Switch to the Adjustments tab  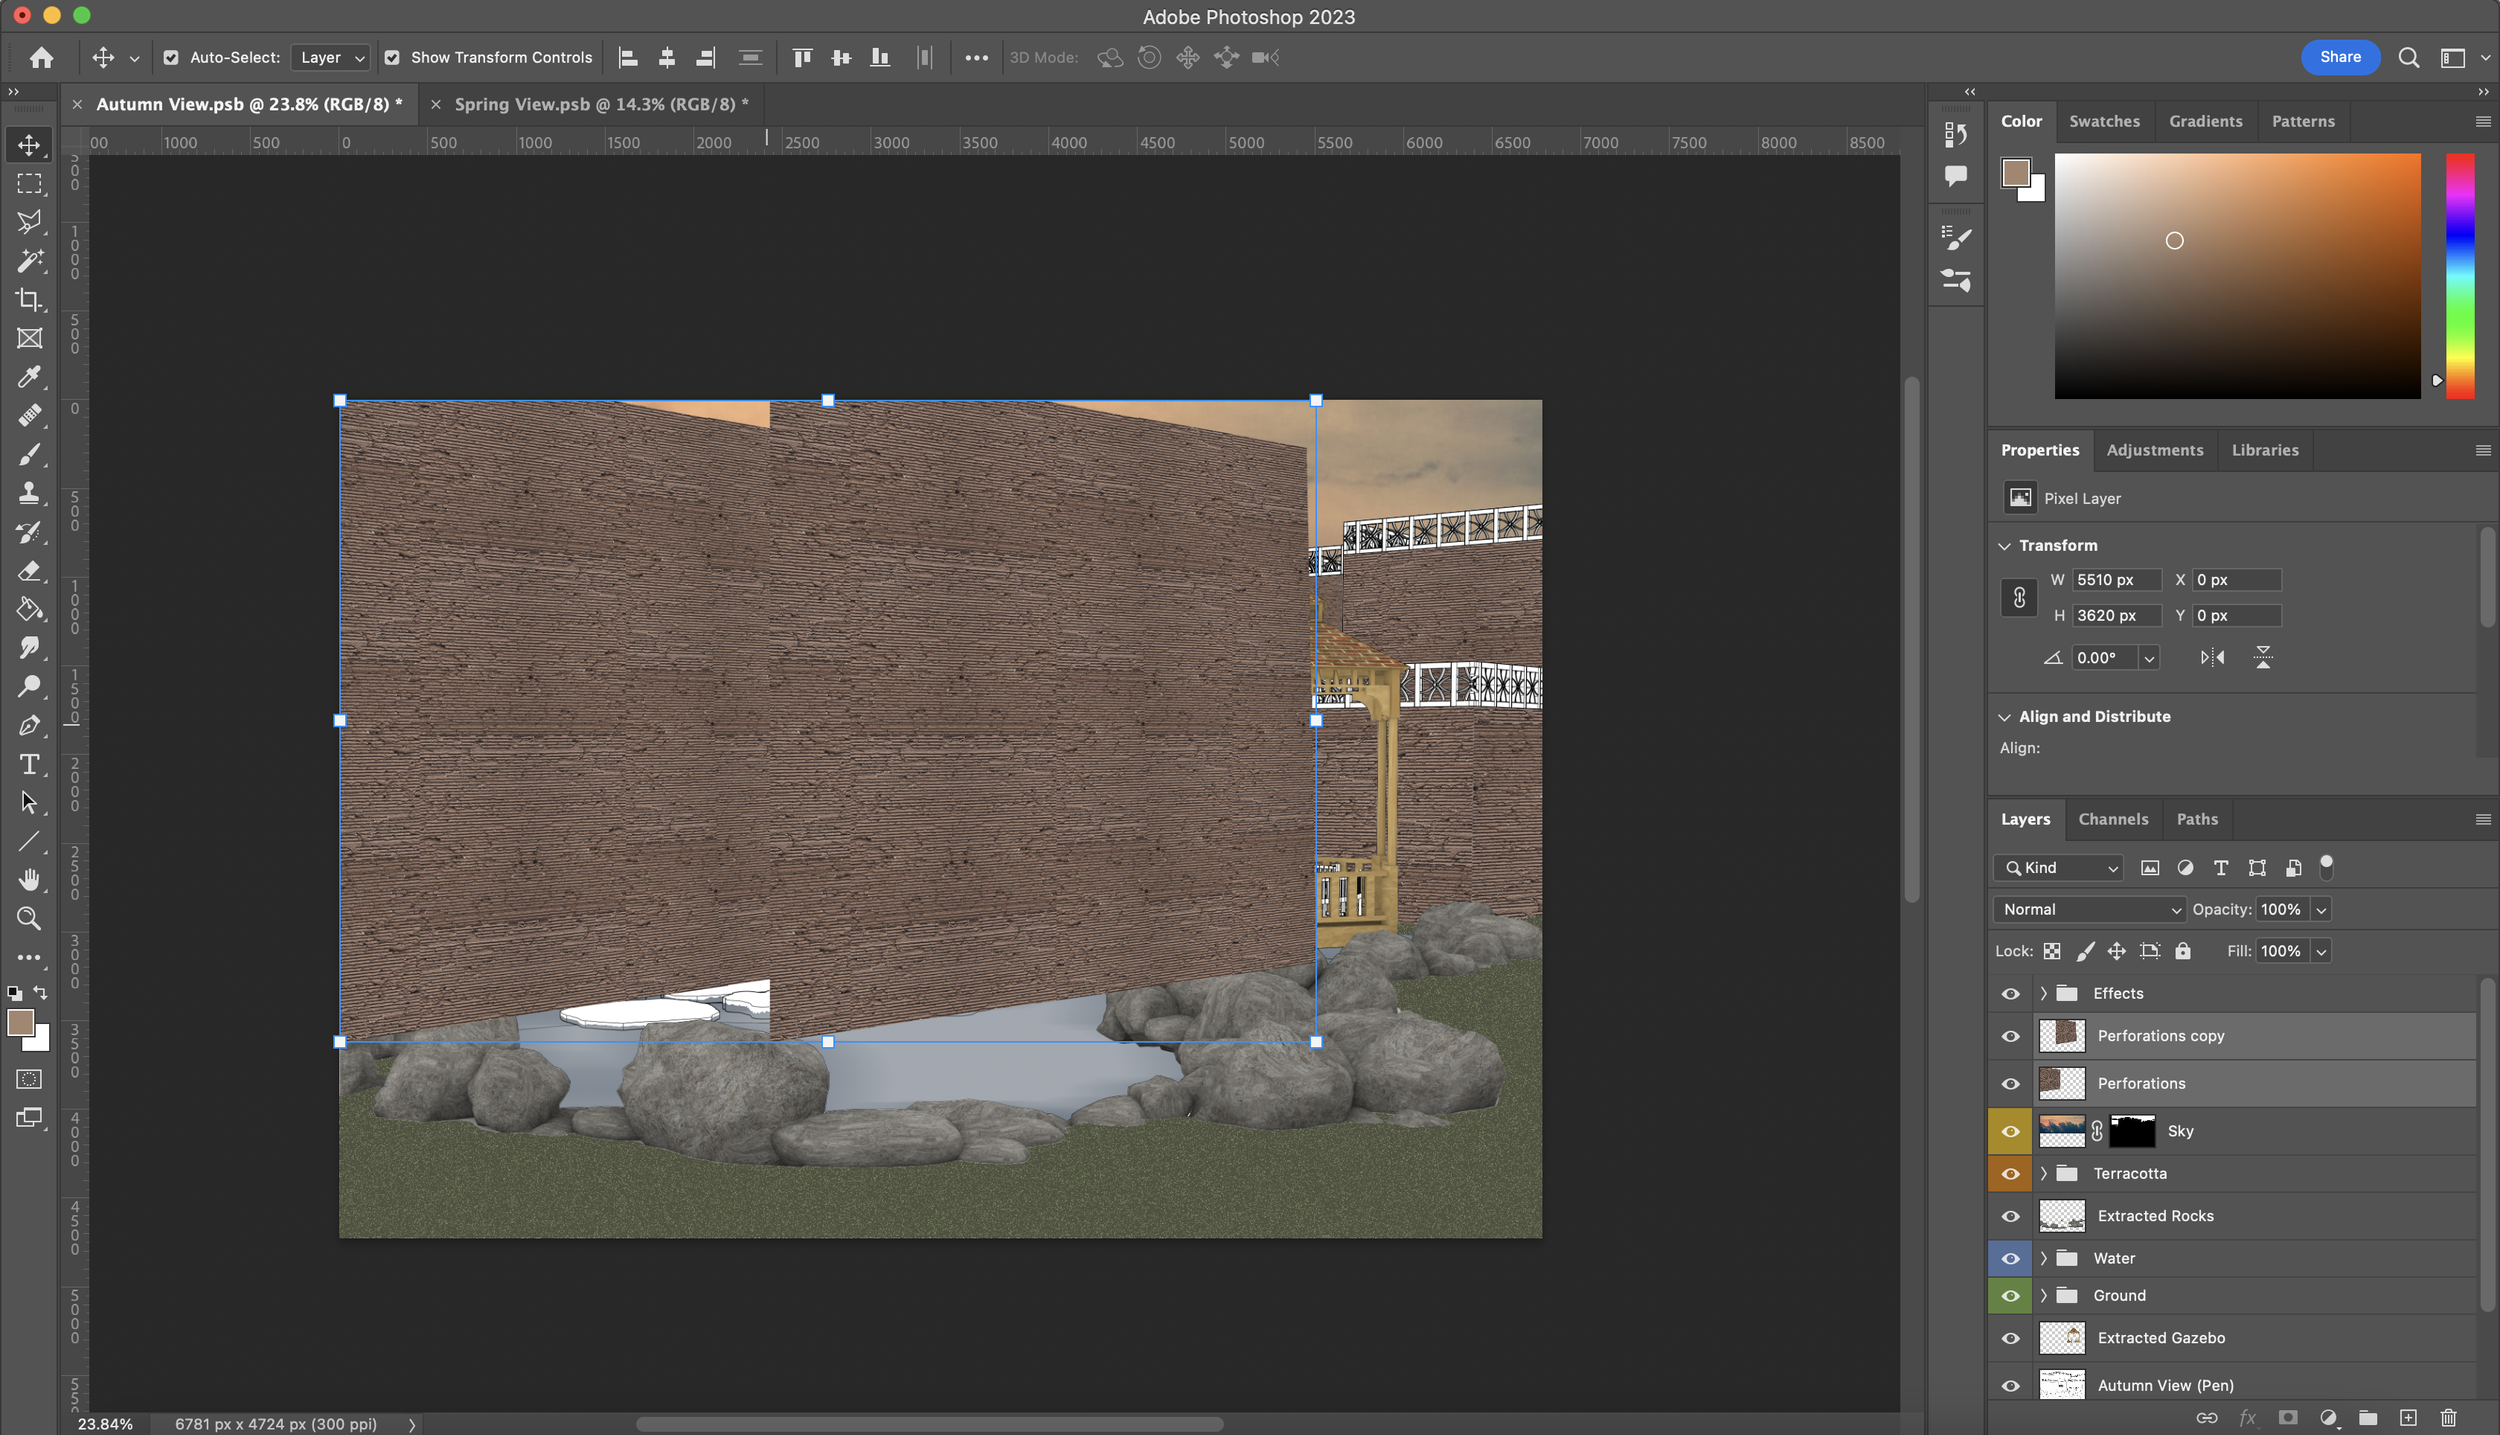[x=2154, y=450]
